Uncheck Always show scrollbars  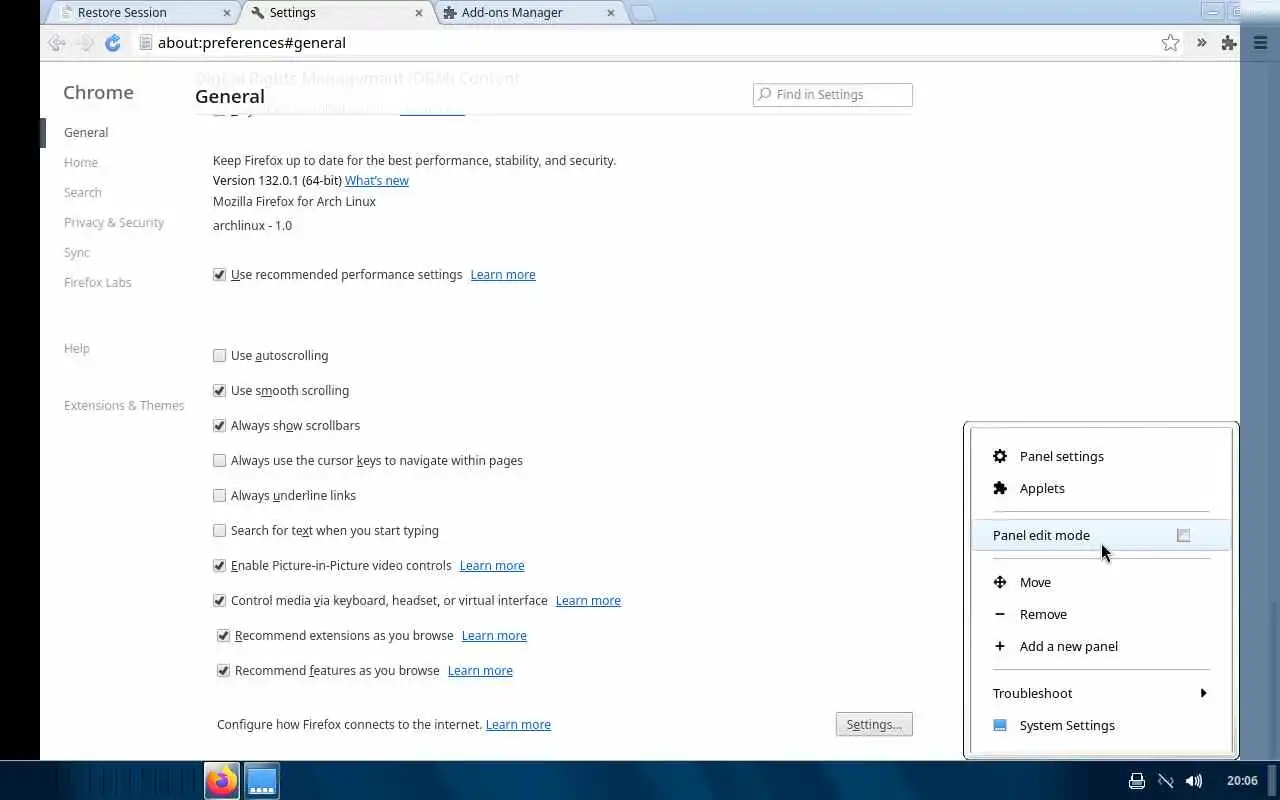(219, 425)
